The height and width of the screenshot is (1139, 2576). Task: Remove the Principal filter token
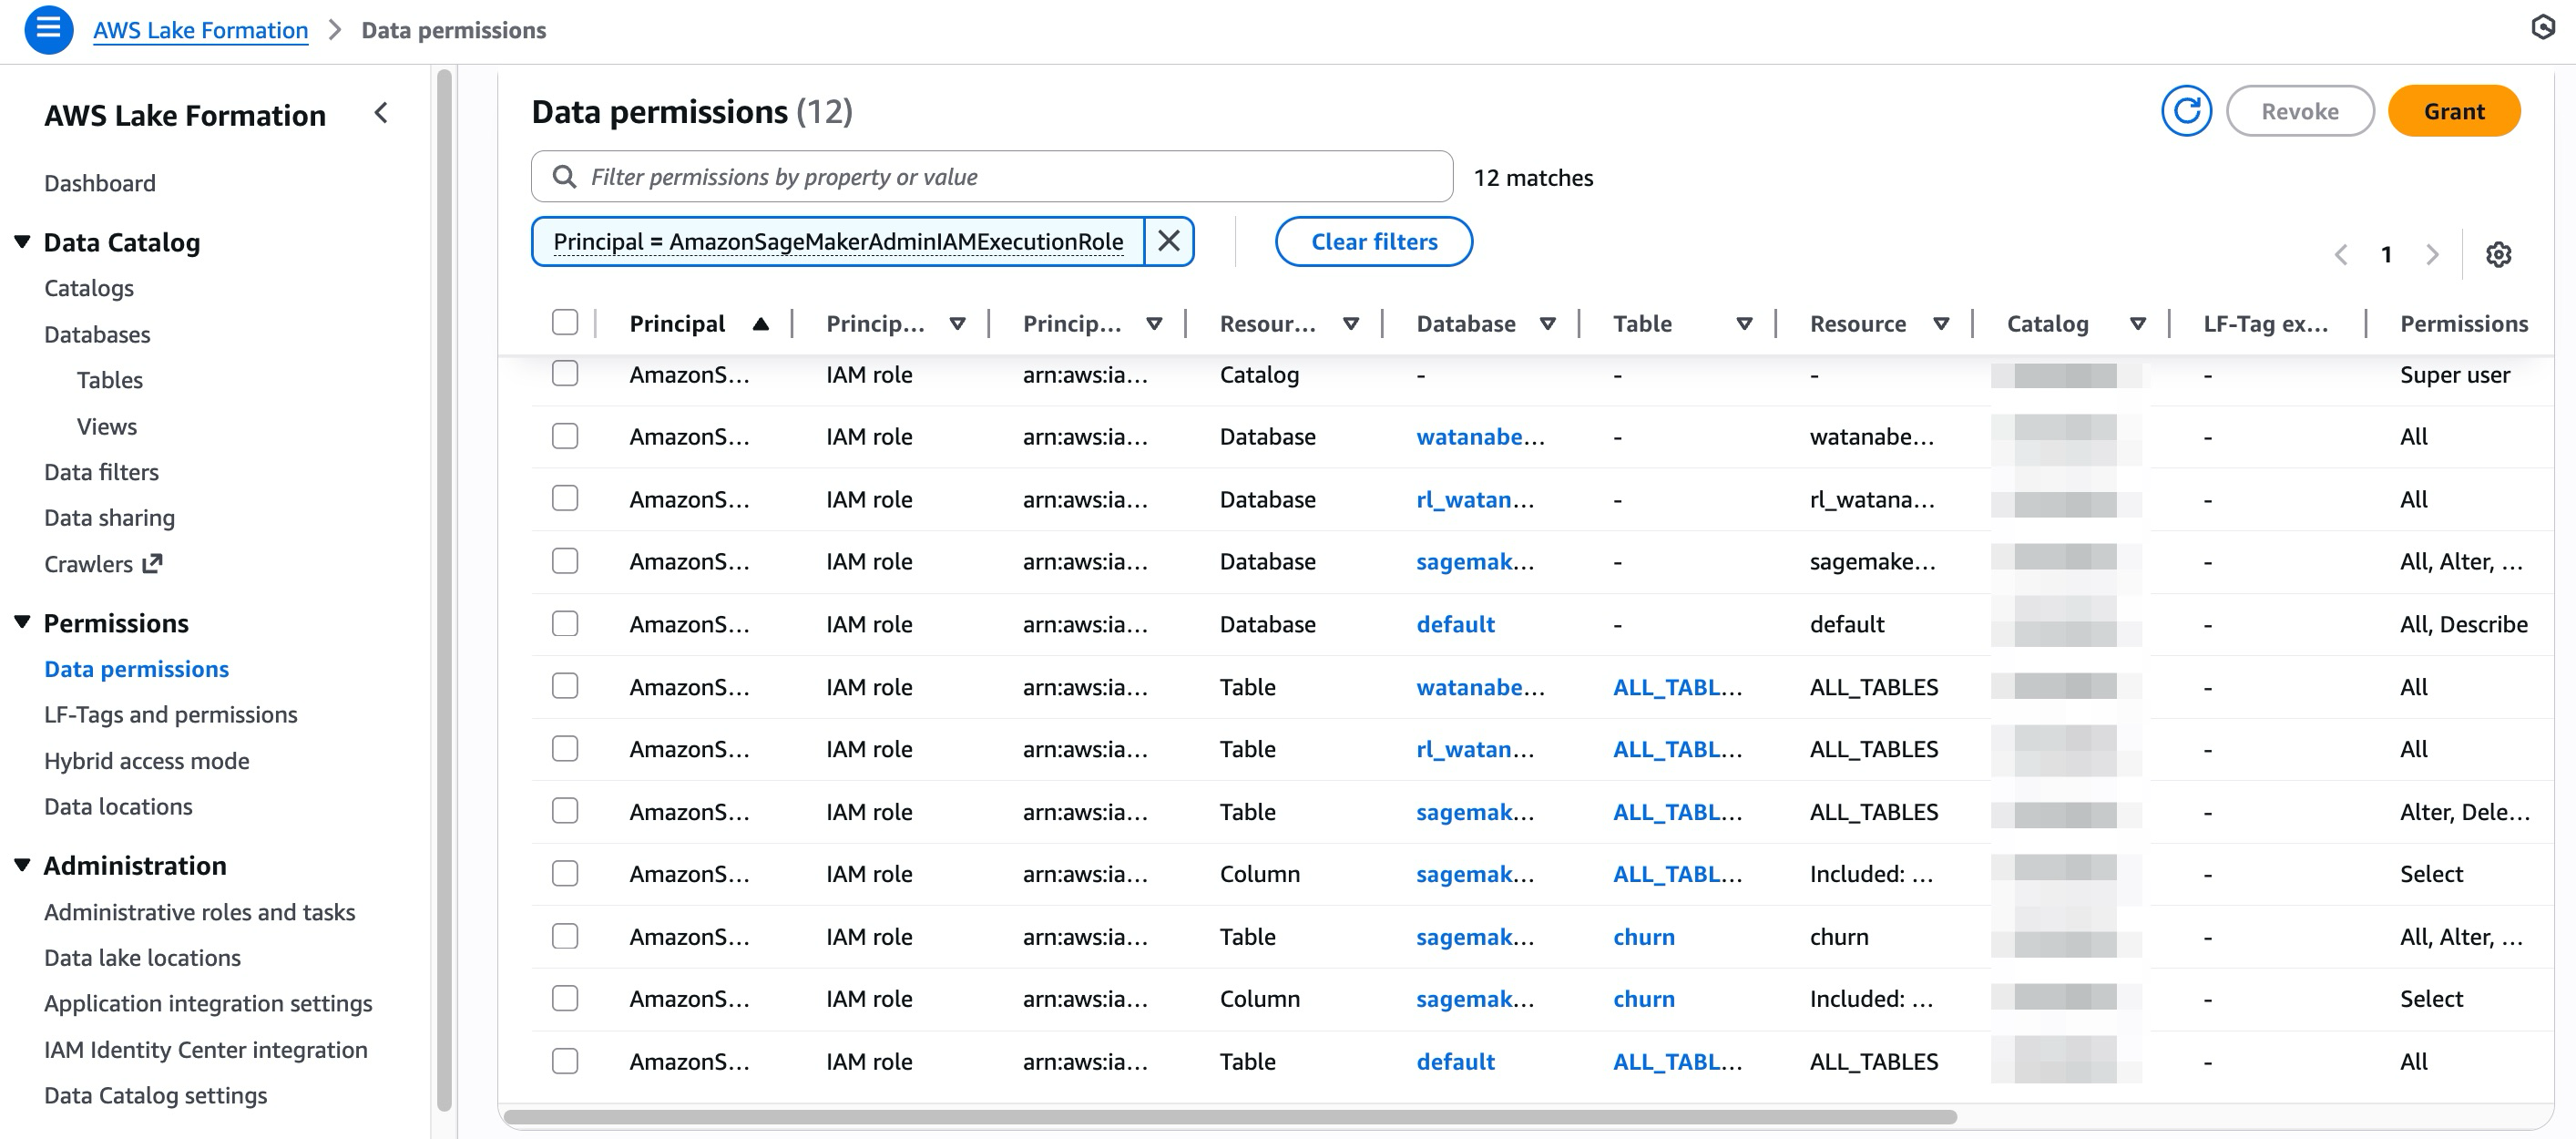[x=1168, y=241]
